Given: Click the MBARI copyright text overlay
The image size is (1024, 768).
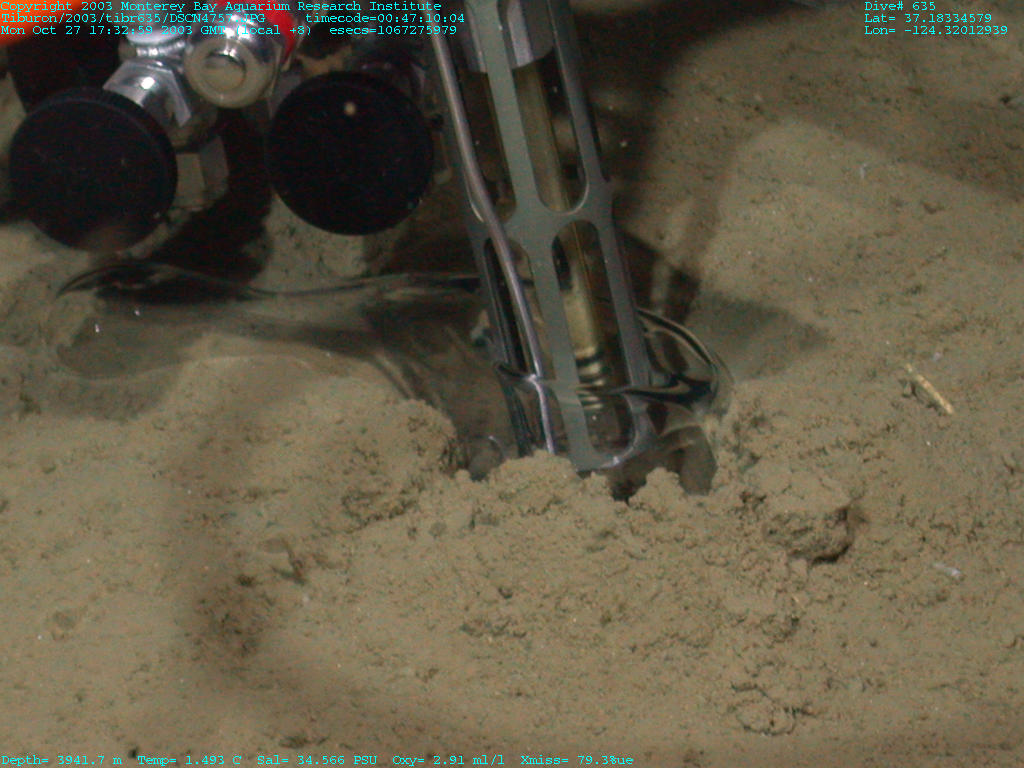Looking at the screenshot, I should 220,6.
